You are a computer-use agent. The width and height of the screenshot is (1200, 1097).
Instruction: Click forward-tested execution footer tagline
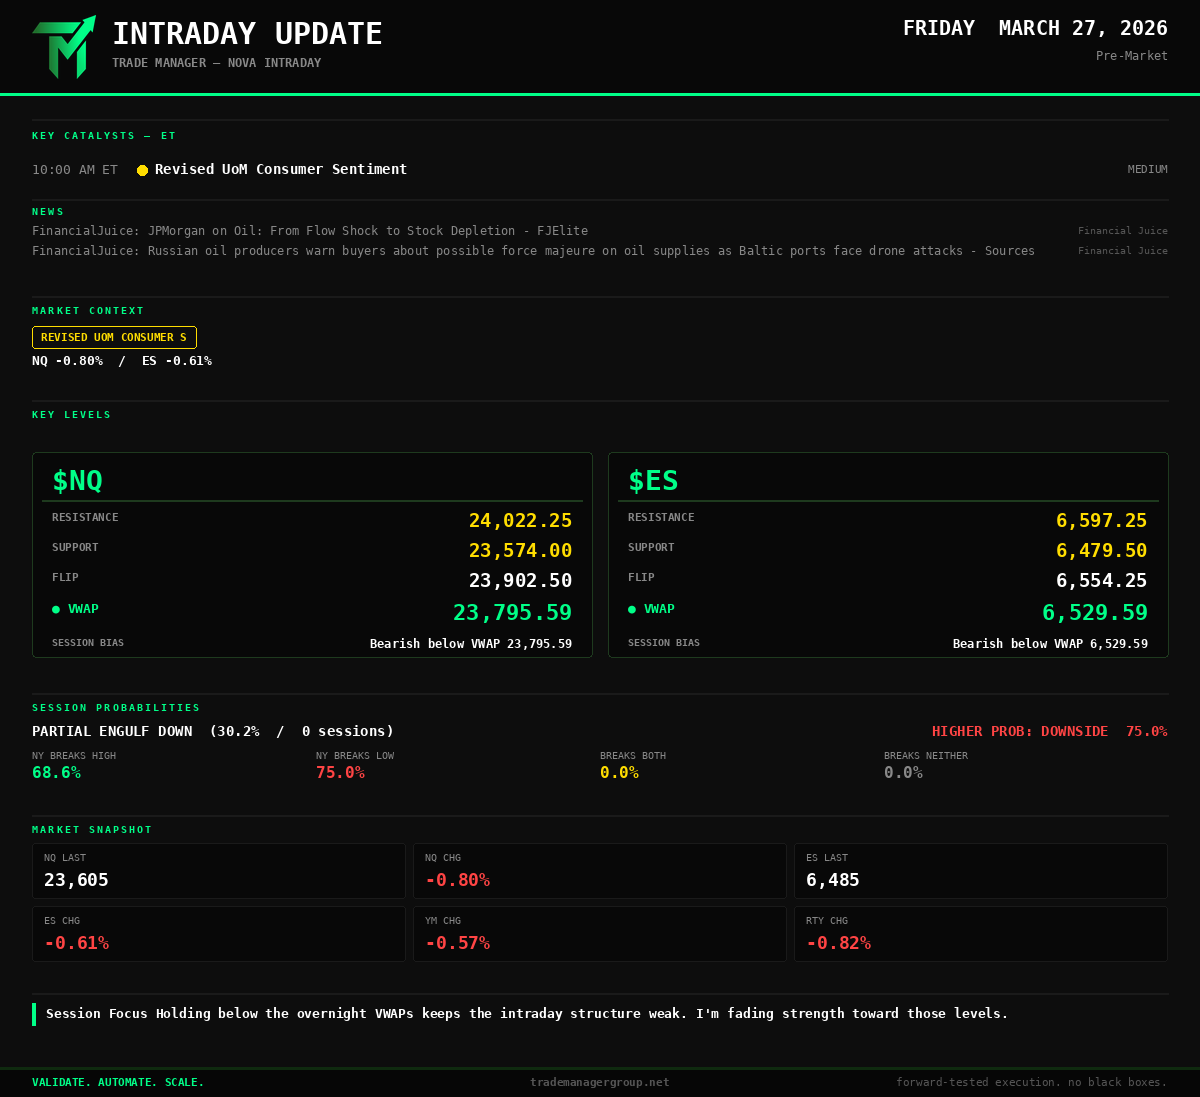pyautogui.click(x=1032, y=1082)
